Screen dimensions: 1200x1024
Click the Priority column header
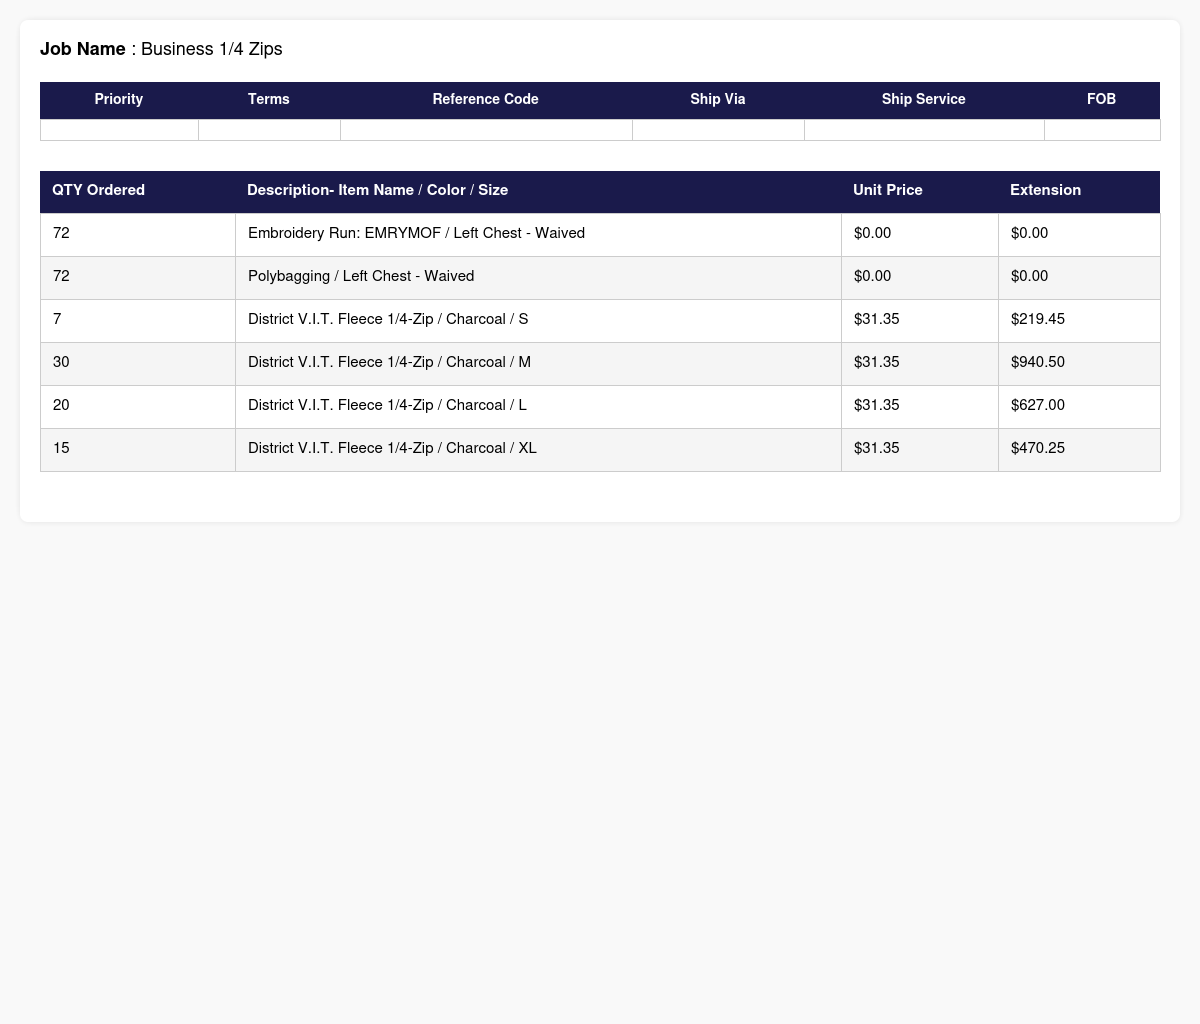[119, 100]
